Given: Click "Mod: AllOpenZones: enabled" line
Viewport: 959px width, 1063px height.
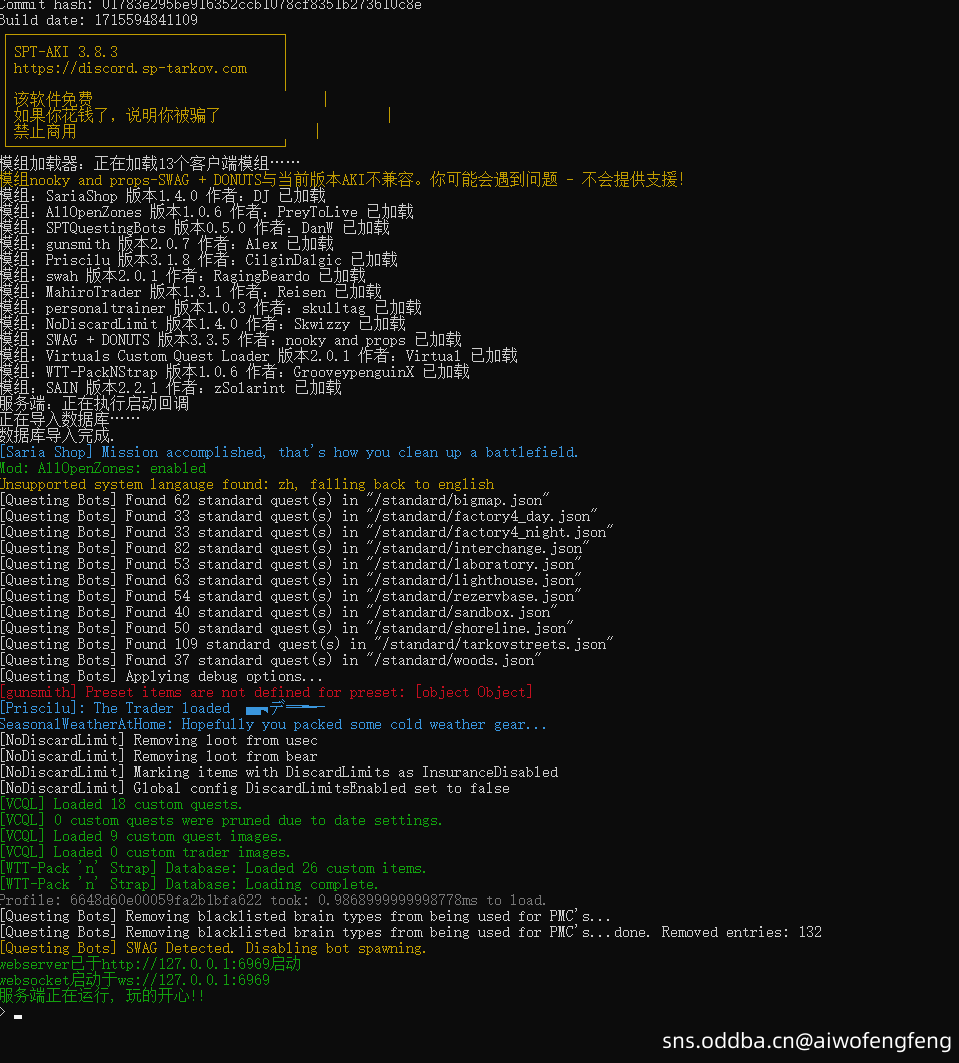Looking at the screenshot, I should [x=103, y=468].
